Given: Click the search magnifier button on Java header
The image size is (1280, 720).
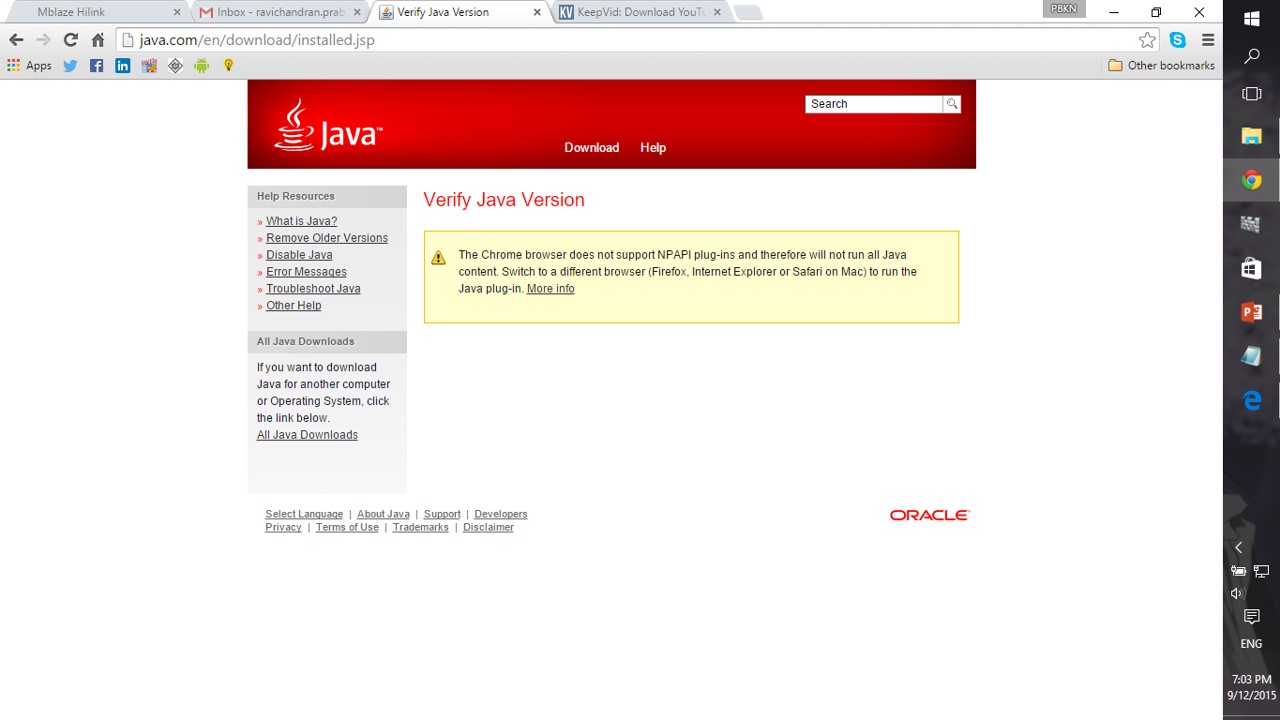Looking at the screenshot, I should click(952, 104).
